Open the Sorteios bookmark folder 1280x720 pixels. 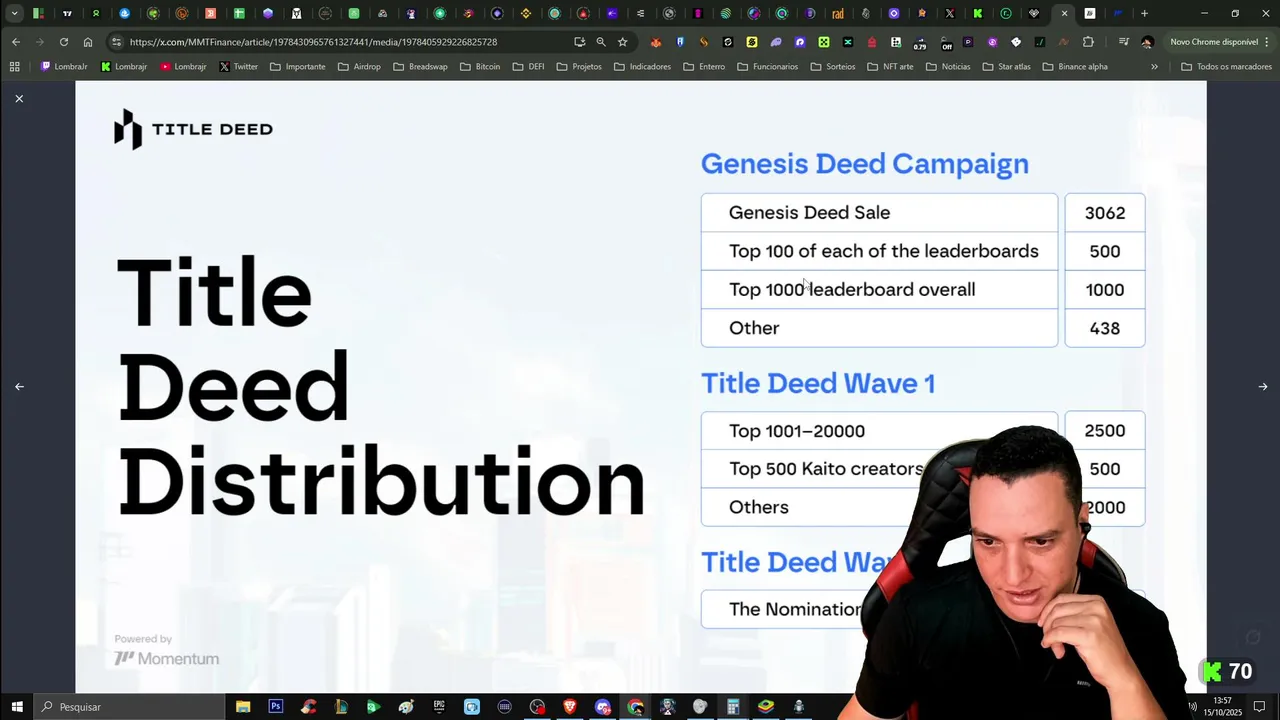click(x=833, y=66)
